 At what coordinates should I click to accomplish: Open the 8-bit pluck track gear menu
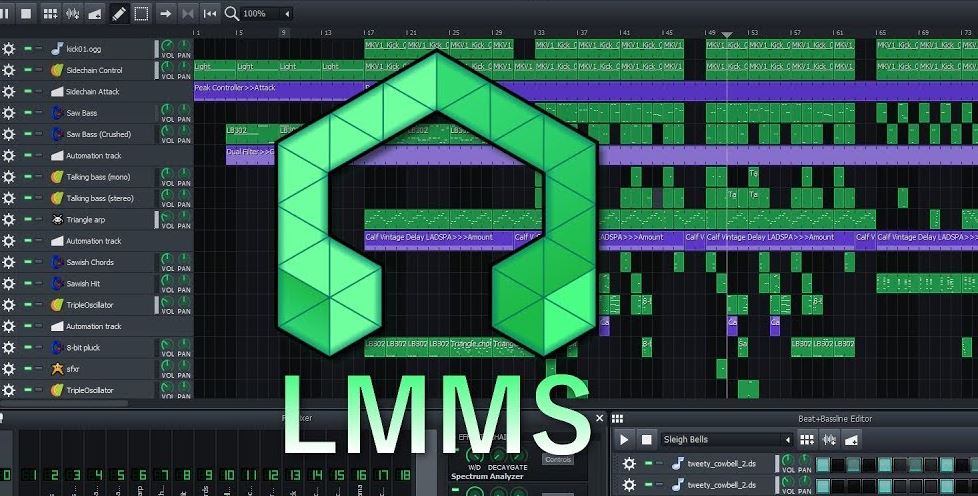[8, 348]
